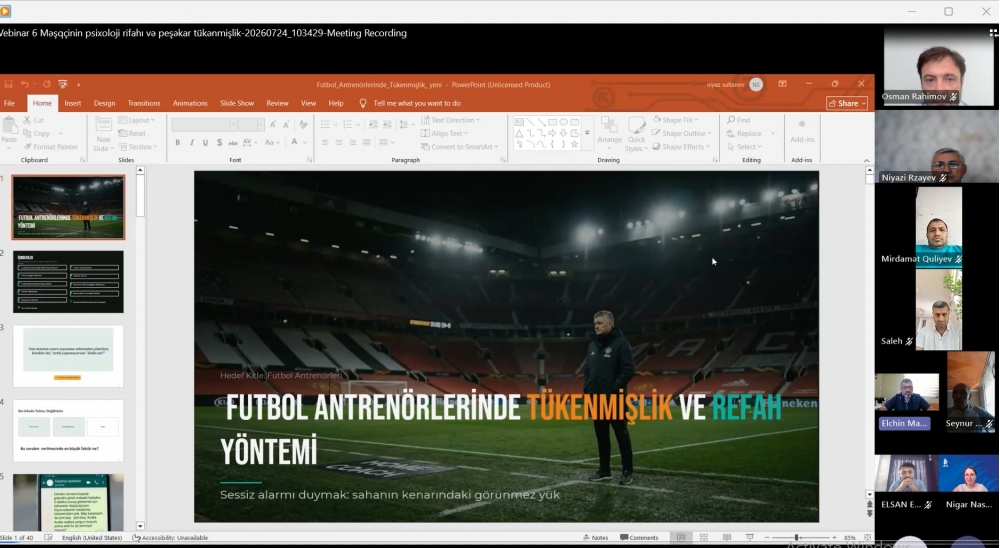The width and height of the screenshot is (1000, 548).
Task: Click the Undo arrow icon
Action: [24, 84]
